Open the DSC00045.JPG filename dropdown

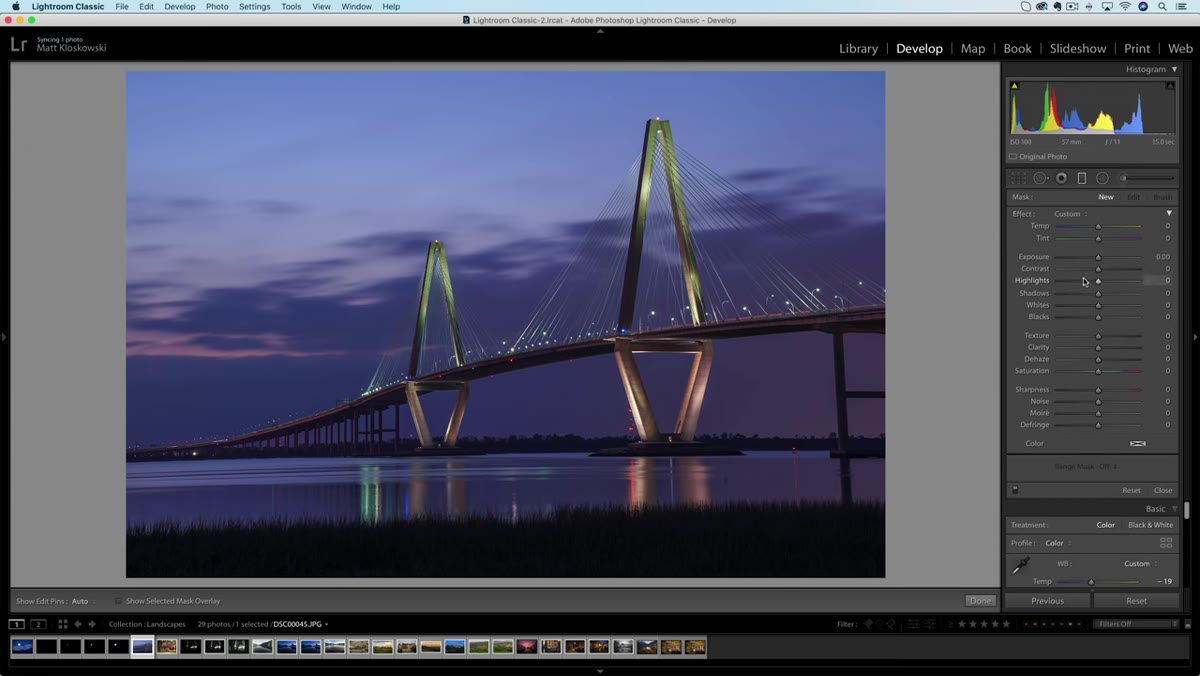tap(301, 624)
